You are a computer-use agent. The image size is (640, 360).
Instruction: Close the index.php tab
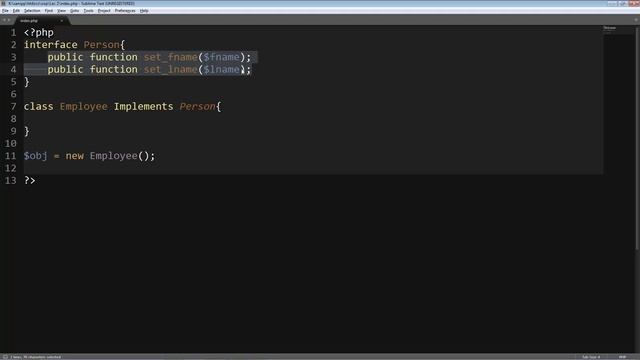62,20
